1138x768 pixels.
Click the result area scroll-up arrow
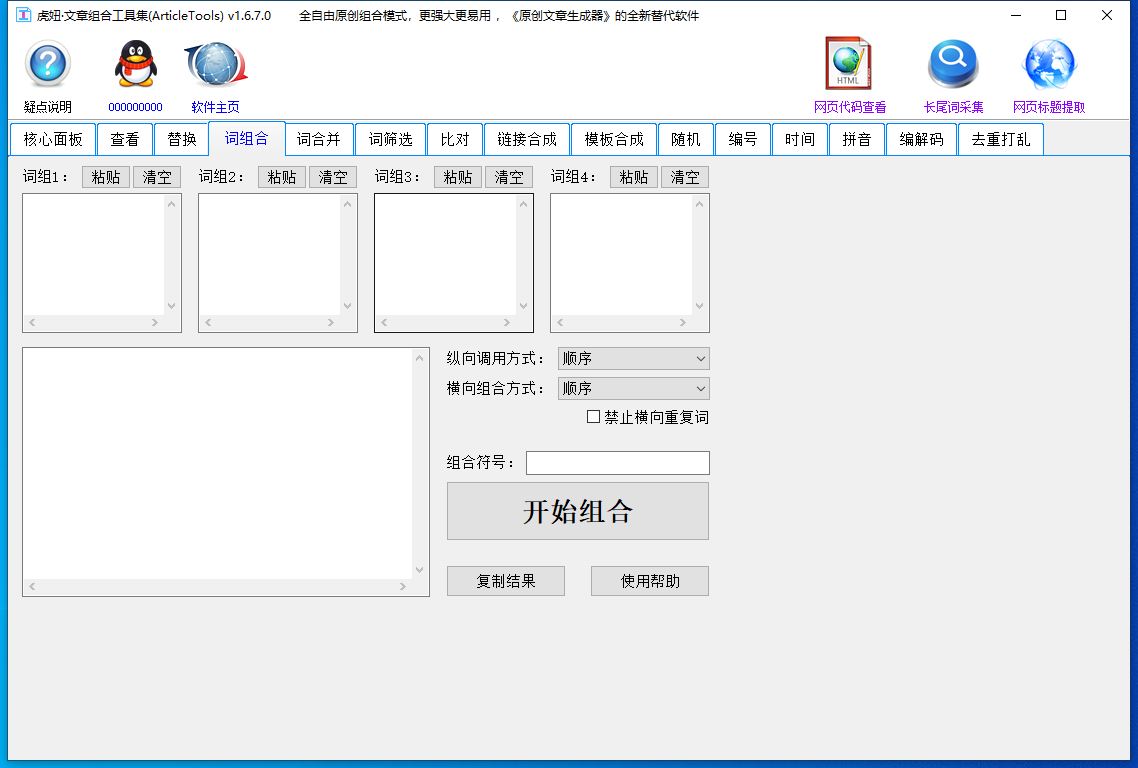[x=419, y=358]
